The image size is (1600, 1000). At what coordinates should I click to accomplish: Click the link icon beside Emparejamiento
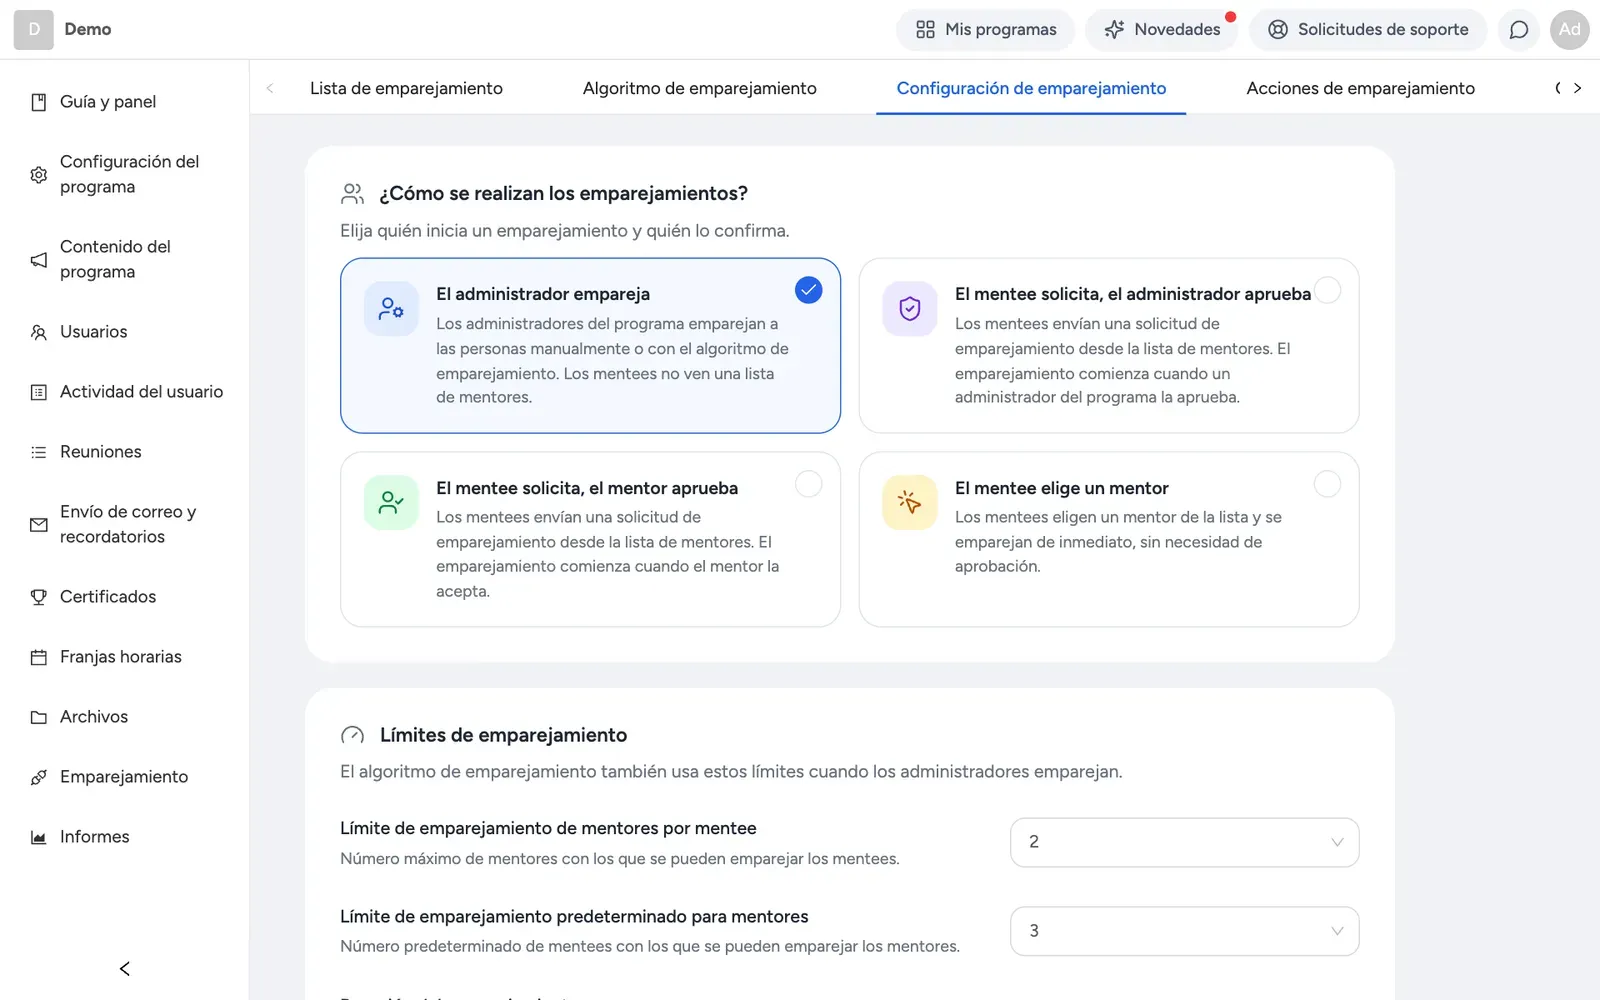[x=39, y=777]
